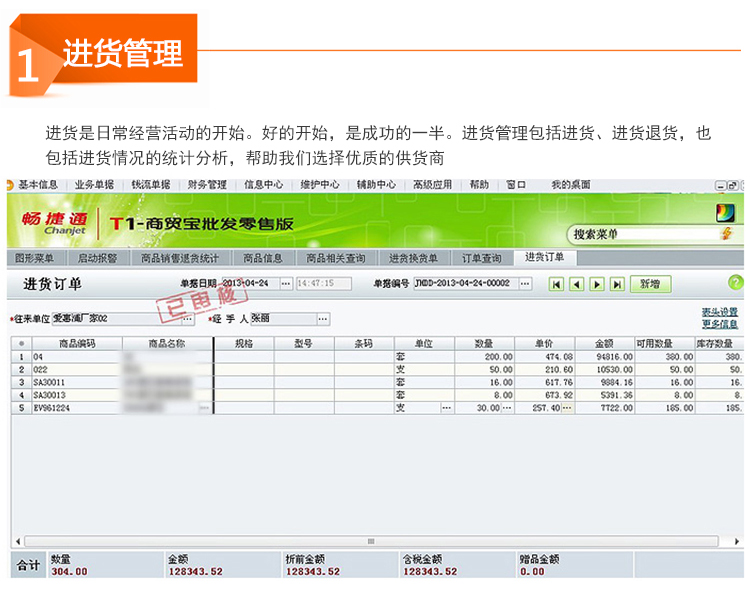Go to next record arrow icon
Screen dimensions: 750x612
pyautogui.click(x=597, y=284)
